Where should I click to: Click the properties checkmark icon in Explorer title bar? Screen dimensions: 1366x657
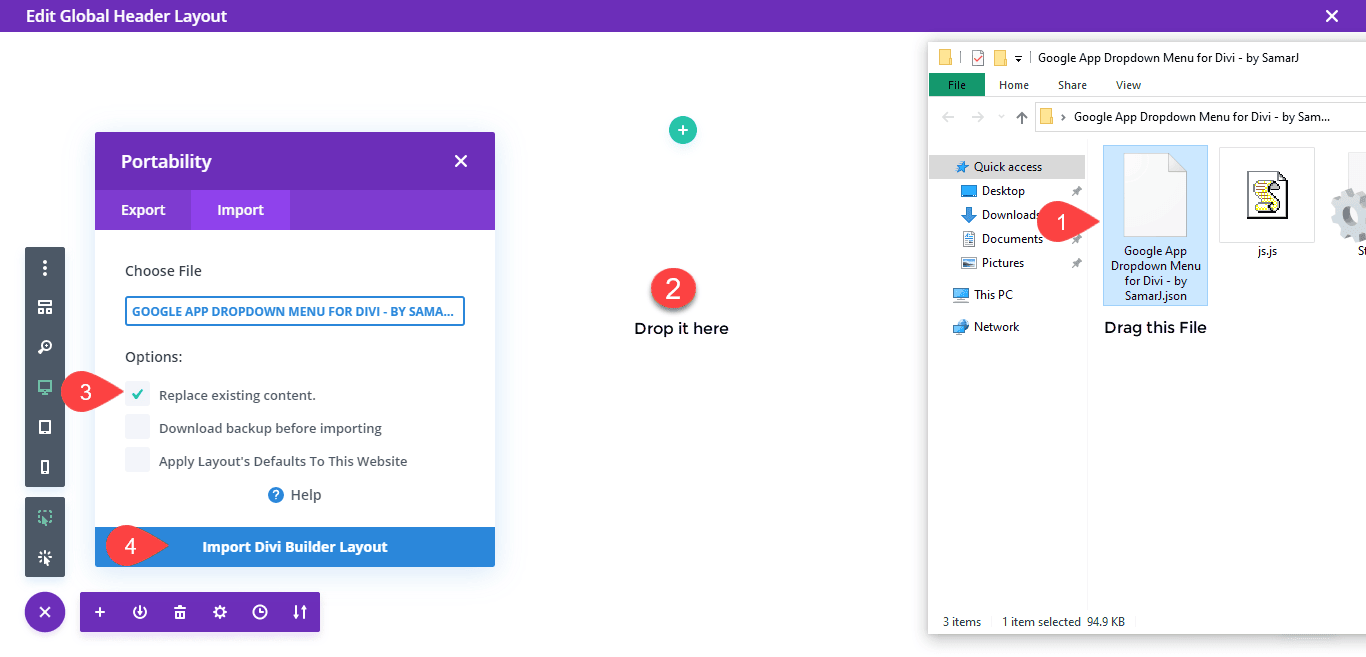point(978,58)
